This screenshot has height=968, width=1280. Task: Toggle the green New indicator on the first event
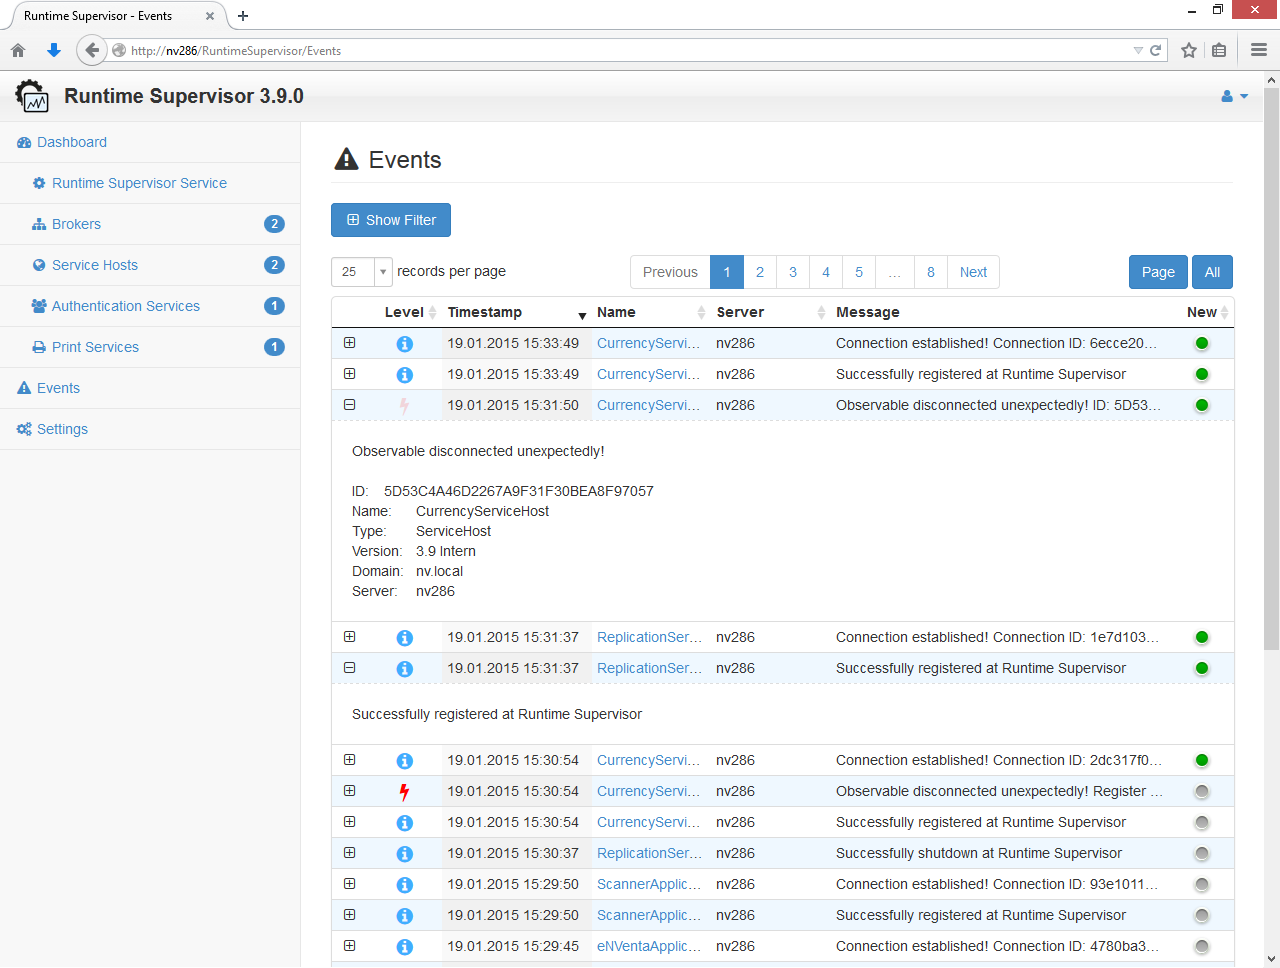(1201, 343)
